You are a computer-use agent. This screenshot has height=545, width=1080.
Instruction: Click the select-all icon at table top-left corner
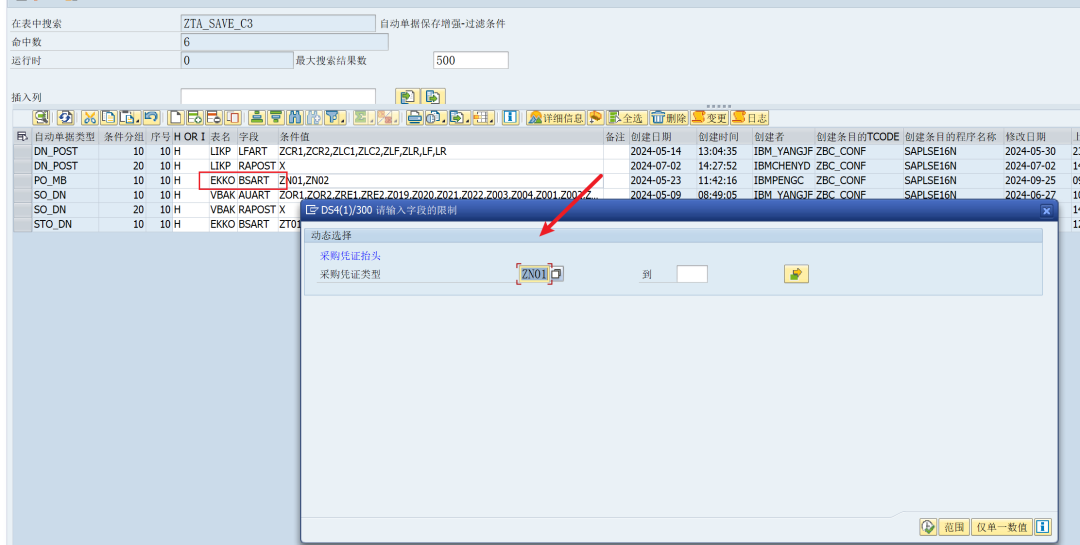tap(22, 136)
